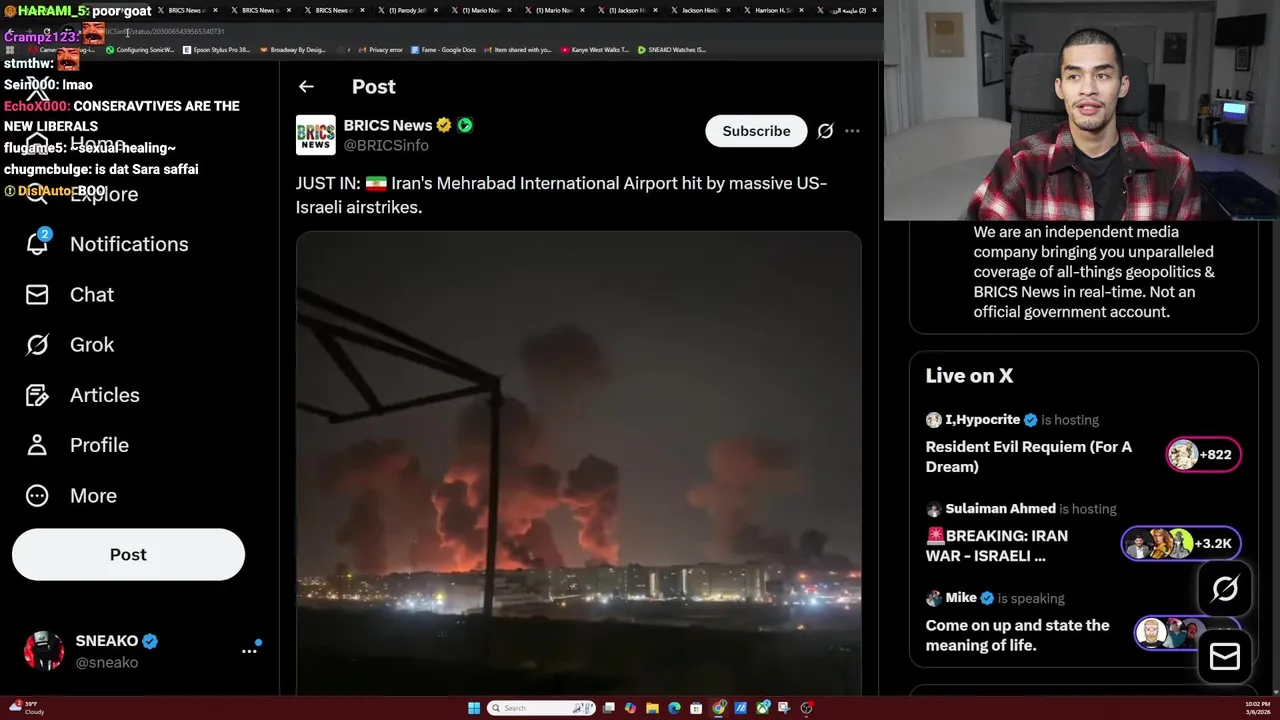Viewport: 1280px width, 720px height.
Task: Open Copilot icon on the taskbar
Action: (630, 708)
